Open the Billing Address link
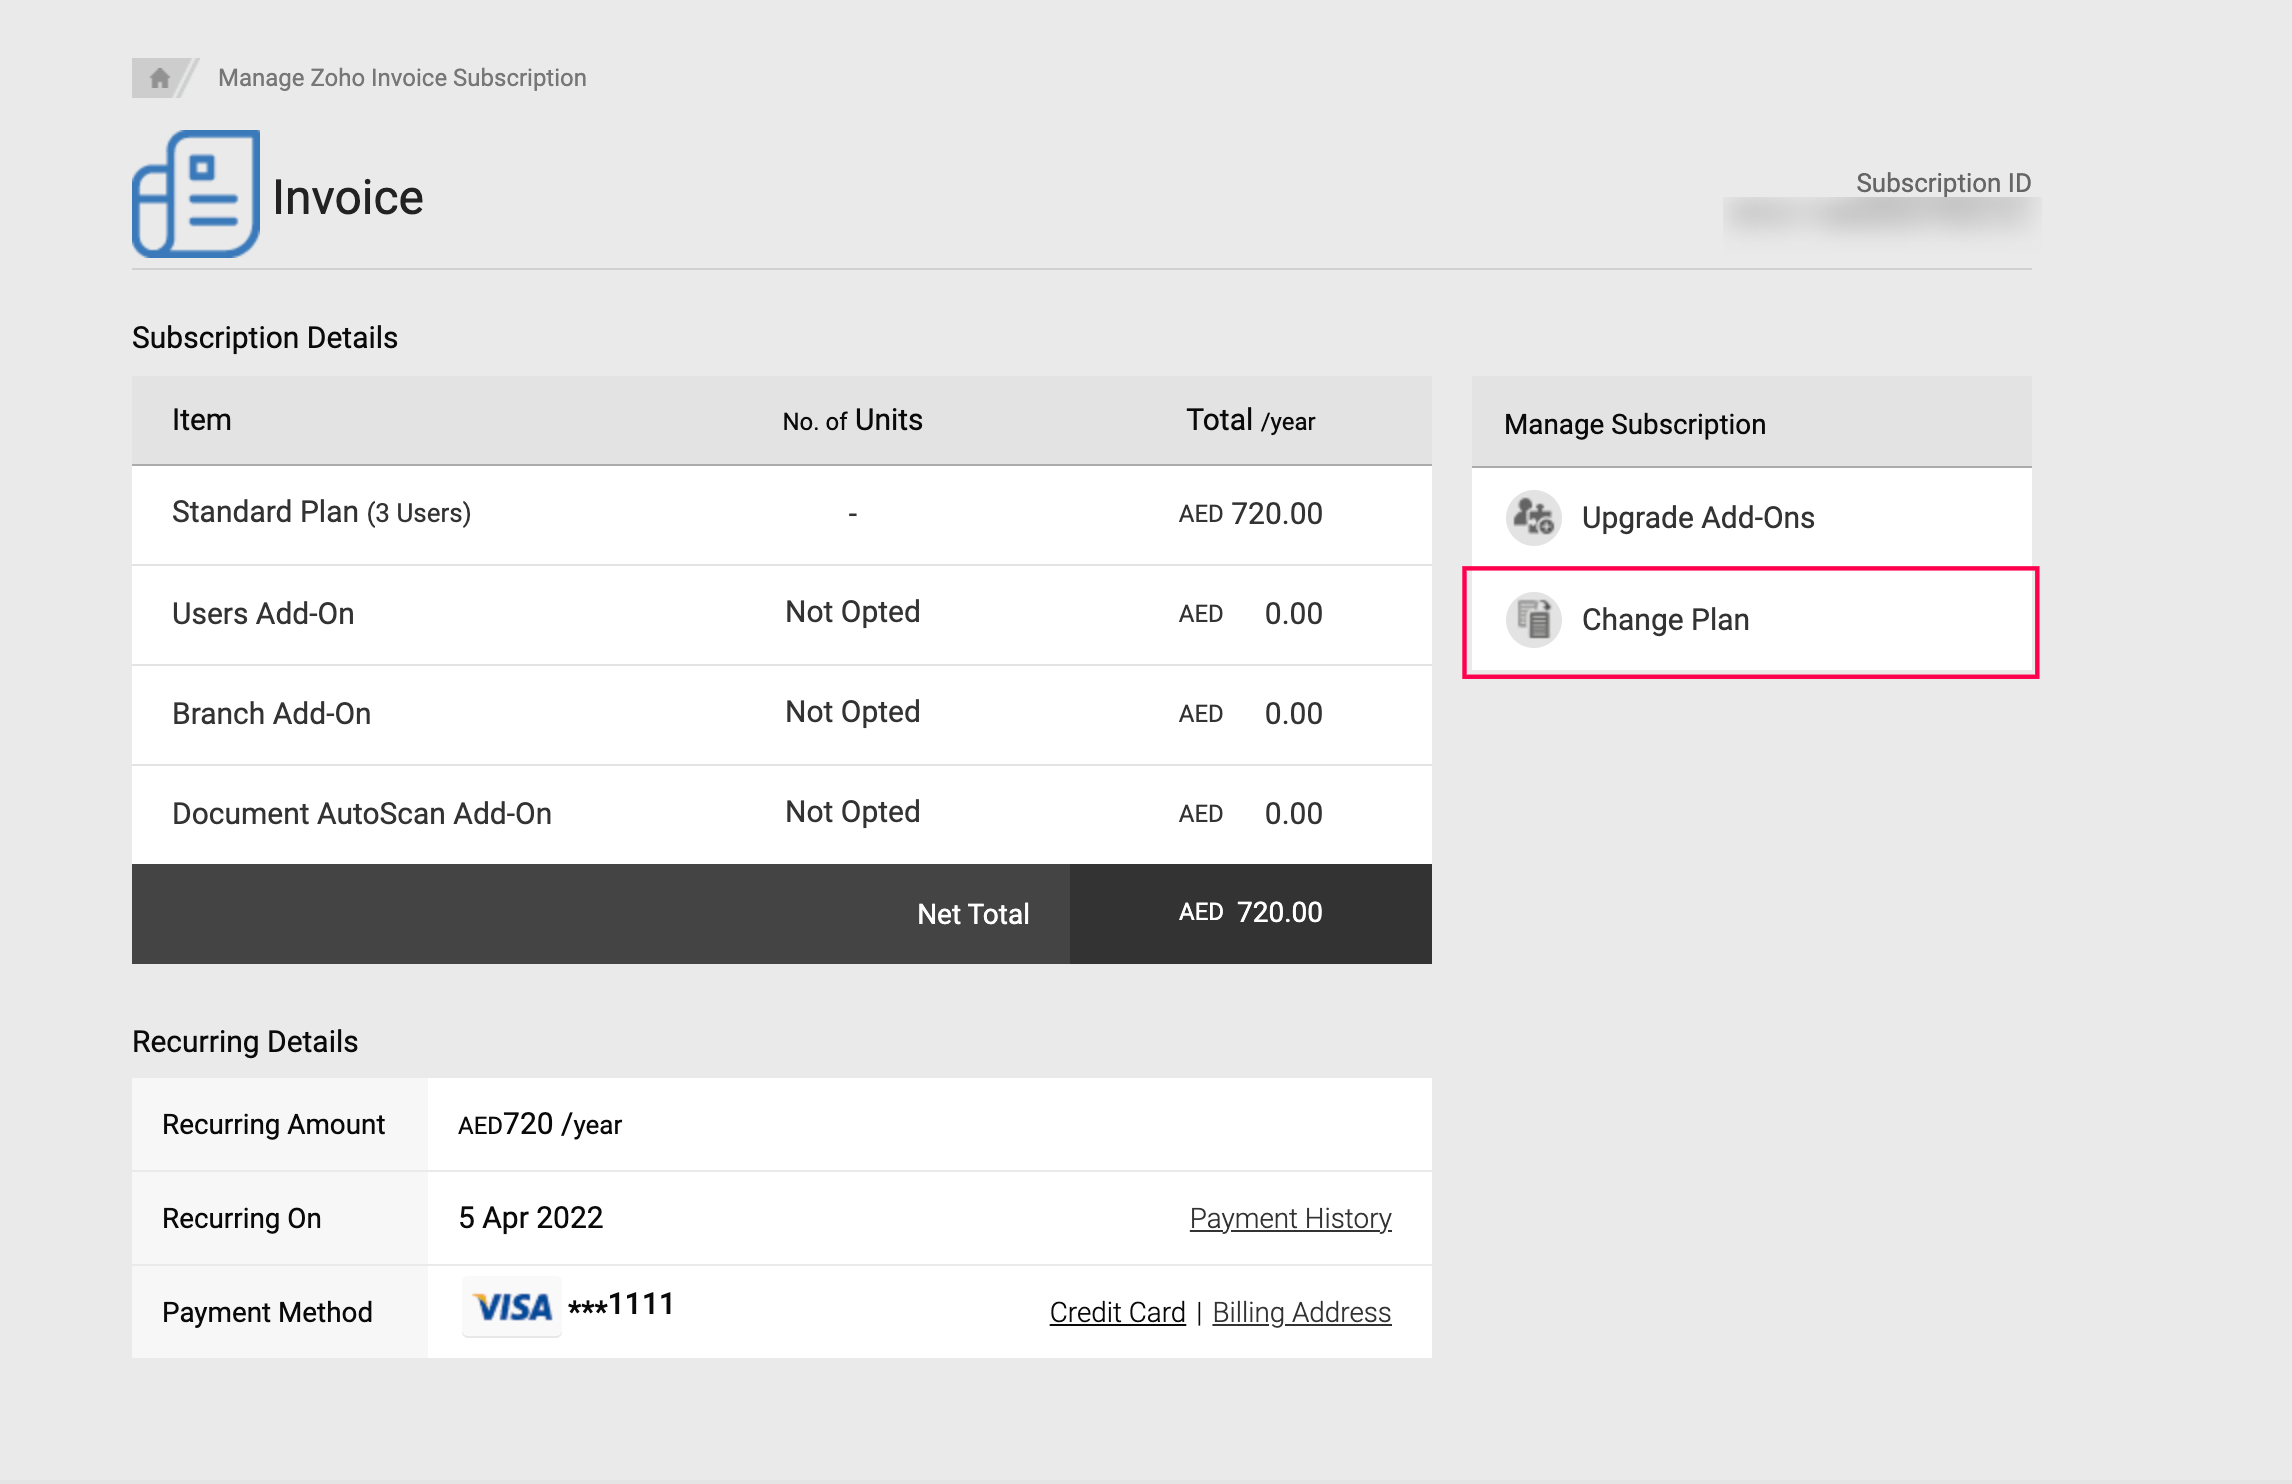 (1302, 1312)
